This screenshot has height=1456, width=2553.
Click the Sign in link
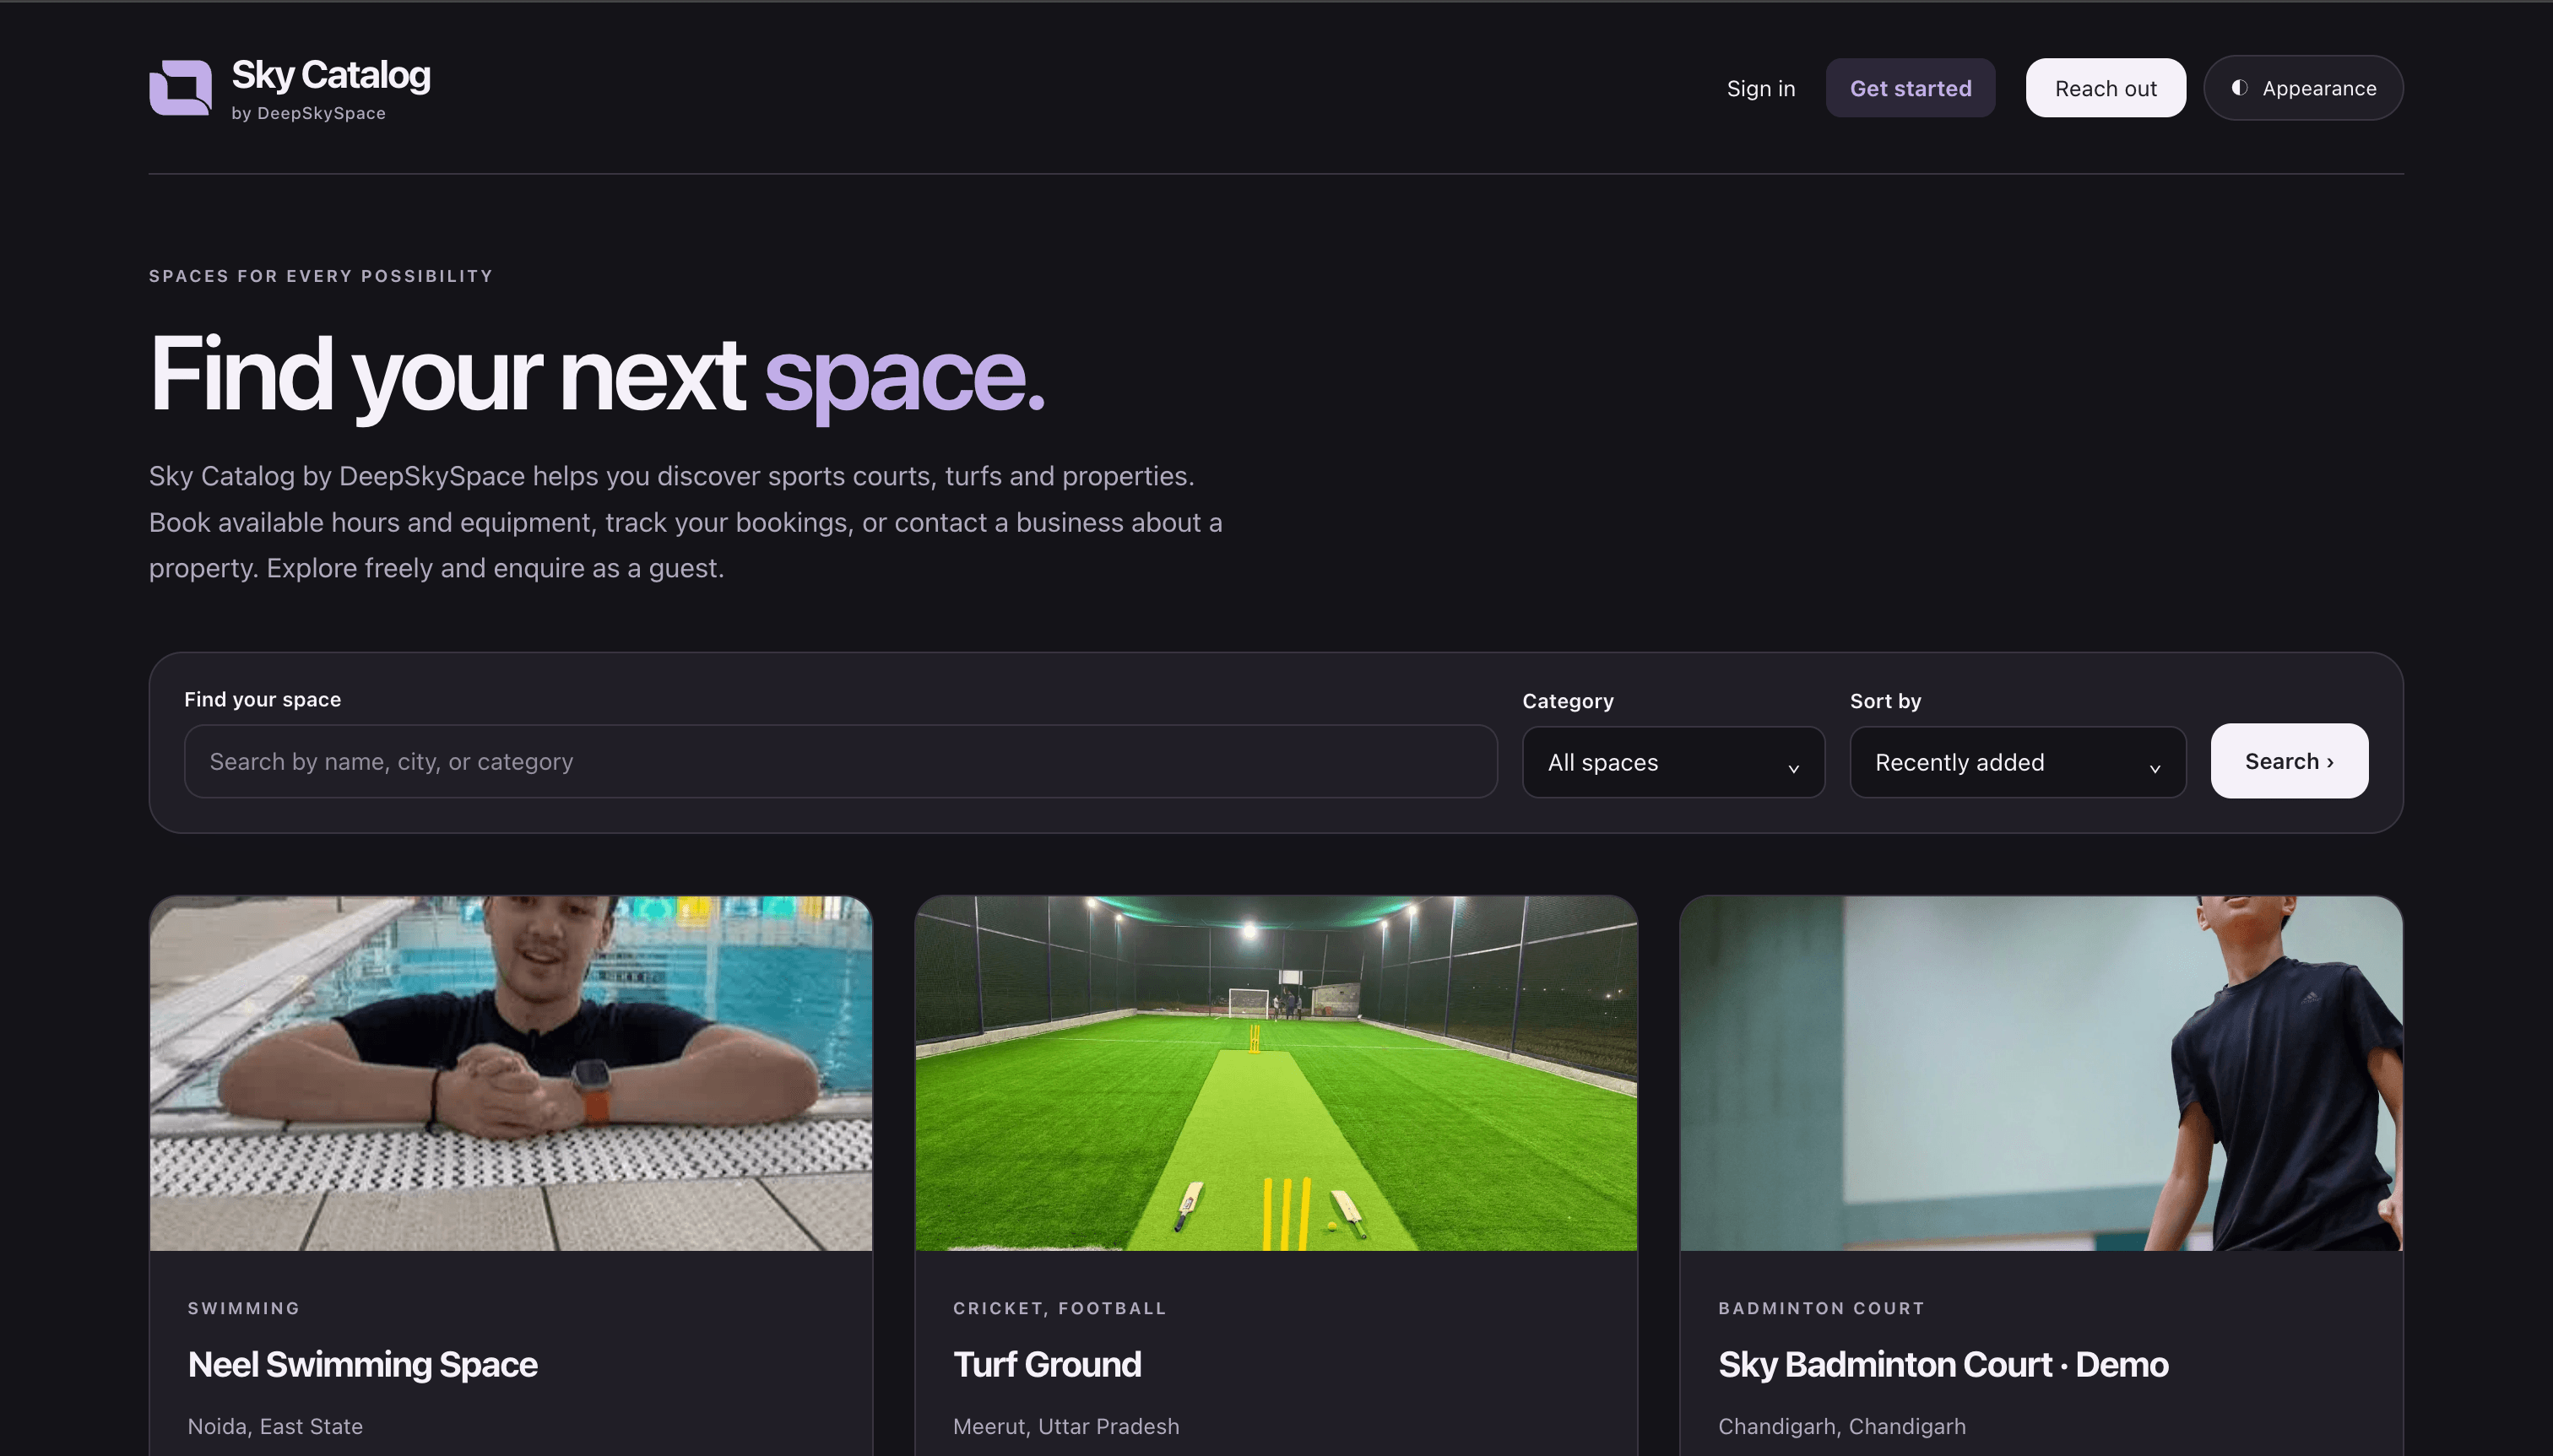(1760, 88)
